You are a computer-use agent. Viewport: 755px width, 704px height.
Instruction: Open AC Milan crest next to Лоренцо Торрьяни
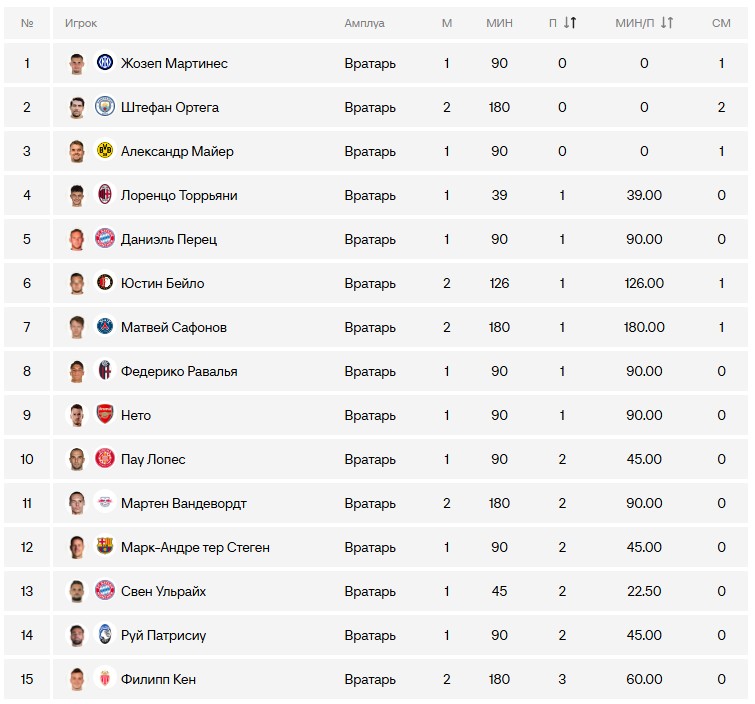point(104,195)
